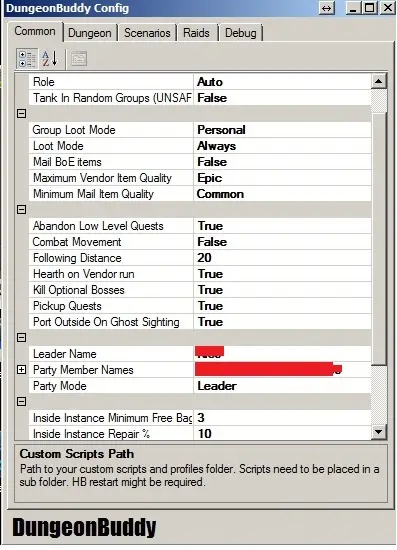
Task: Click the Following Distance value field
Action: 282,258
